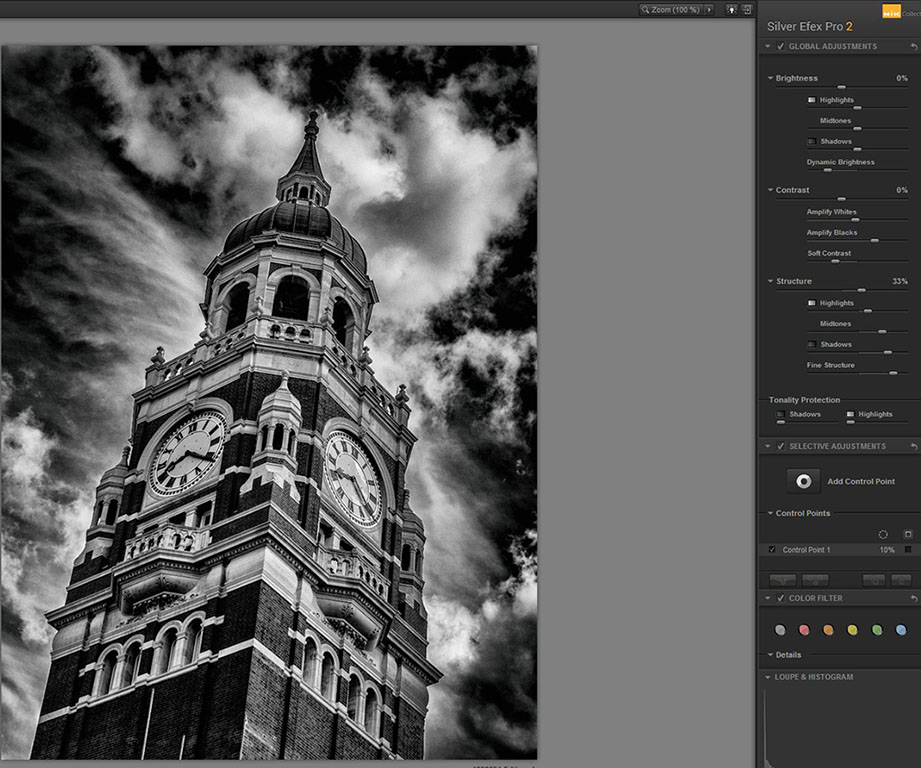Reset the Color Filter section
Image resolution: width=921 pixels, height=768 pixels.
(913, 598)
